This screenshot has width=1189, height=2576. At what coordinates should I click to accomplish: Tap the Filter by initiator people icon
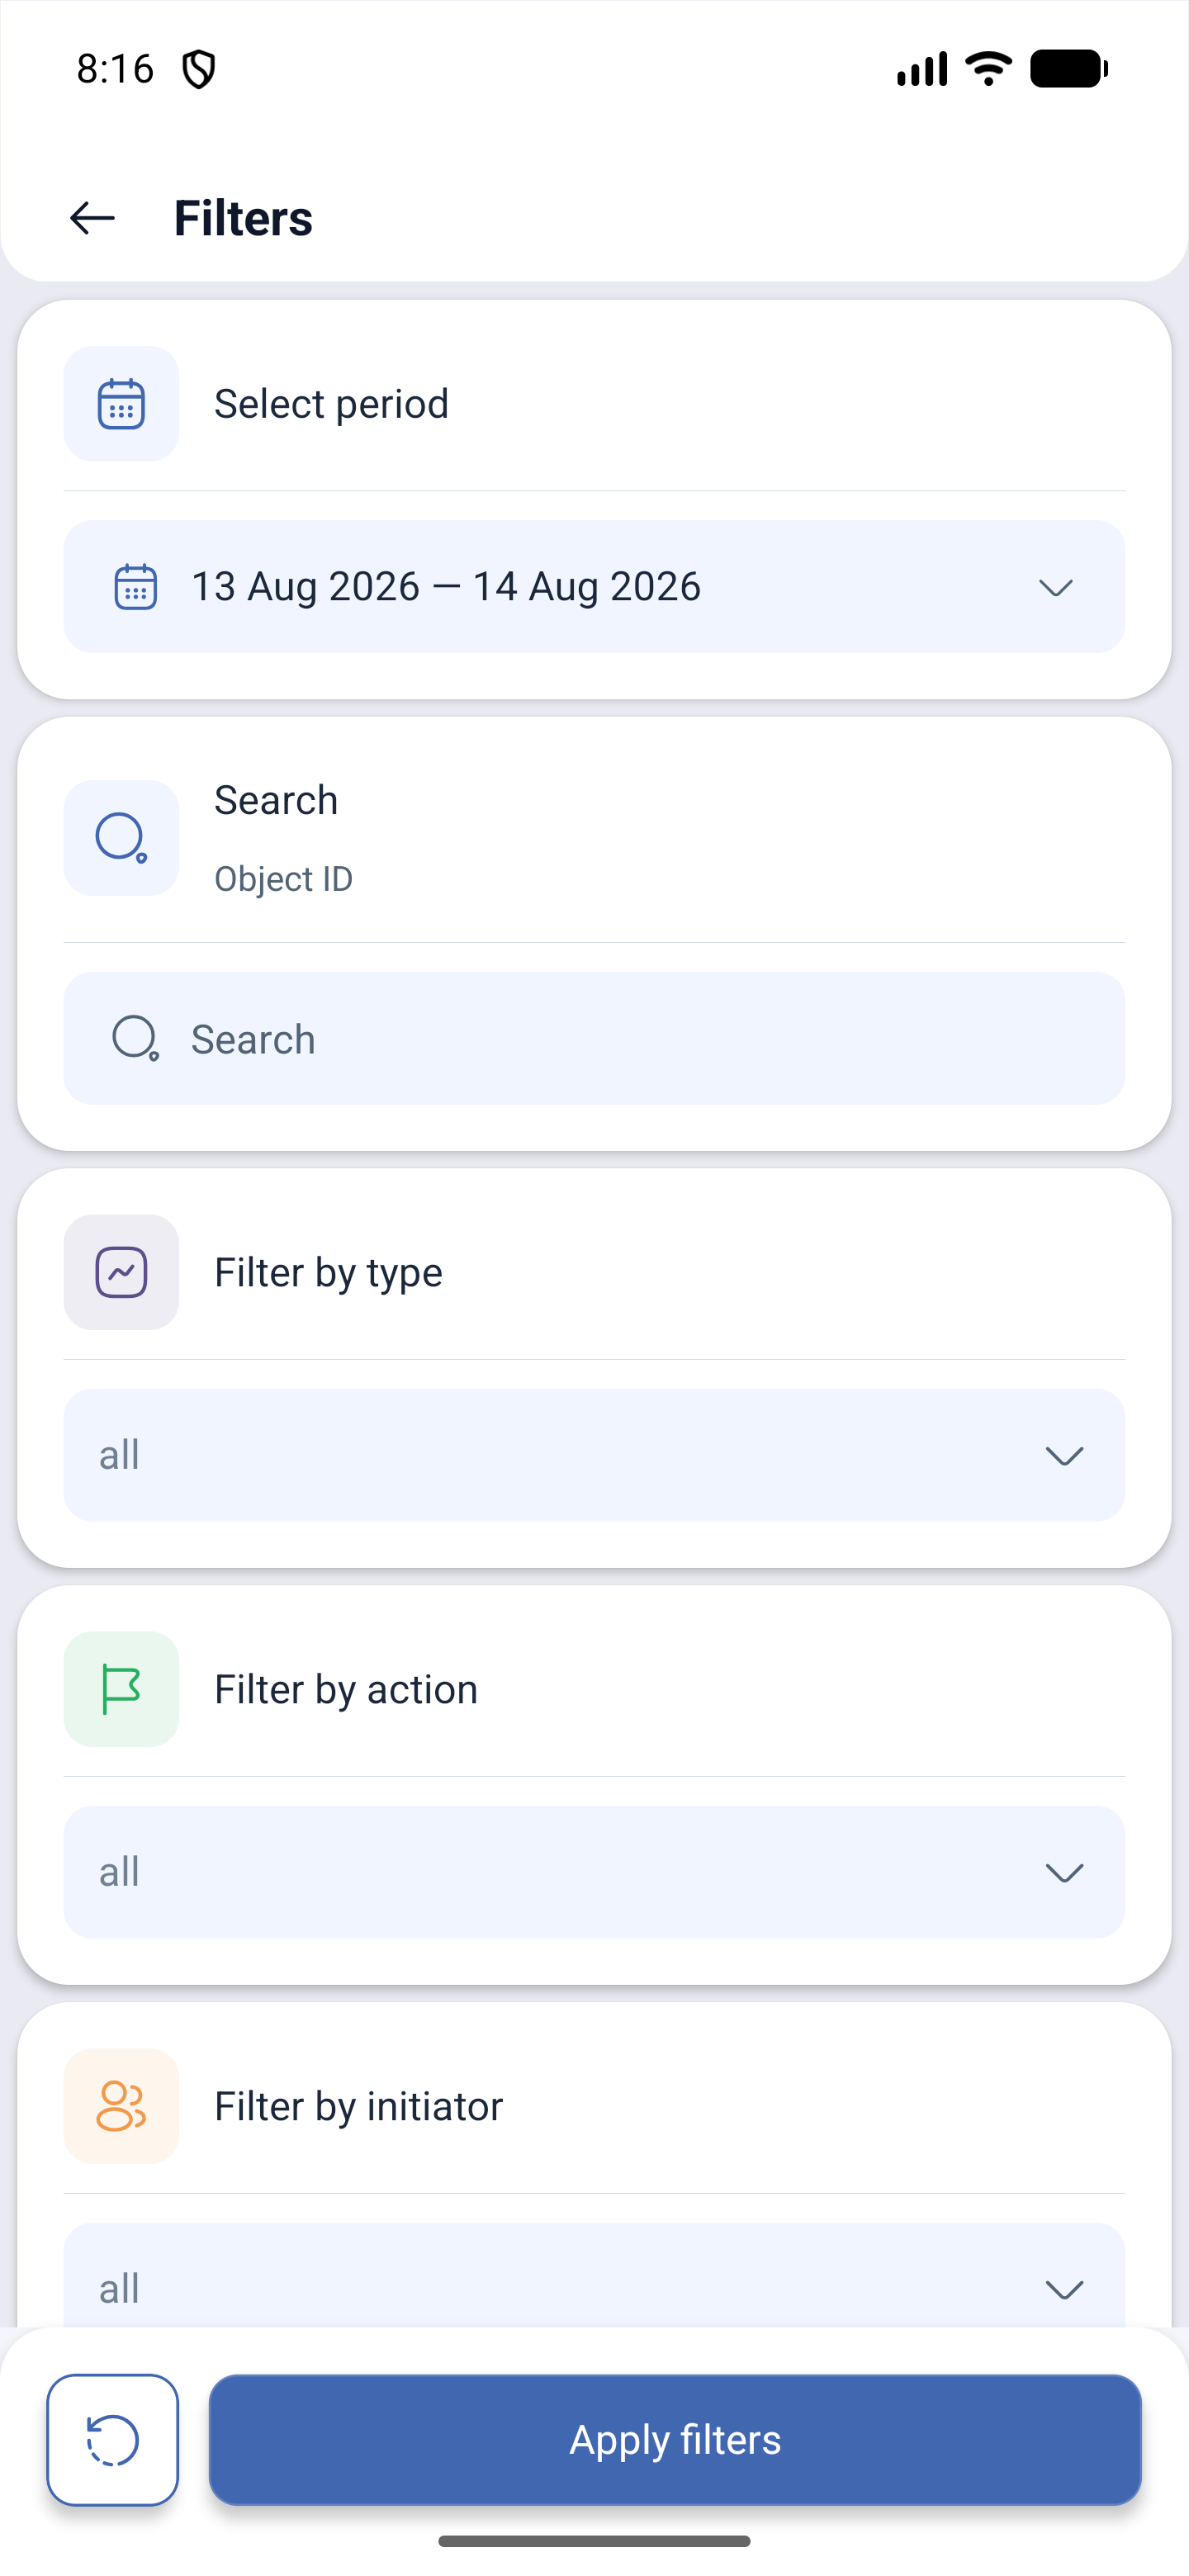[121, 2106]
